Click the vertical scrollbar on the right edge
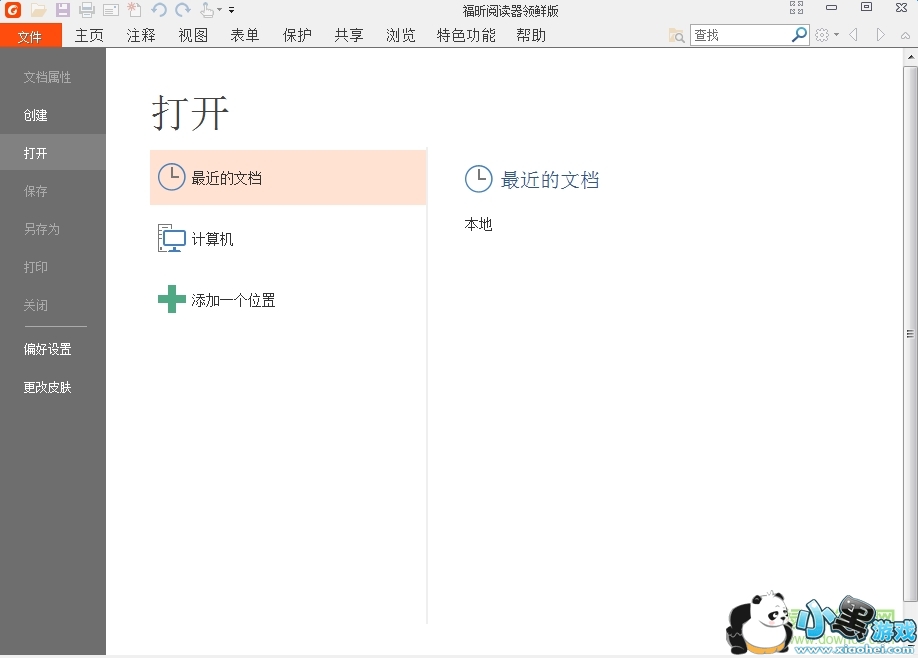The width and height of the screenshot is (918, 658). point(910,334)
